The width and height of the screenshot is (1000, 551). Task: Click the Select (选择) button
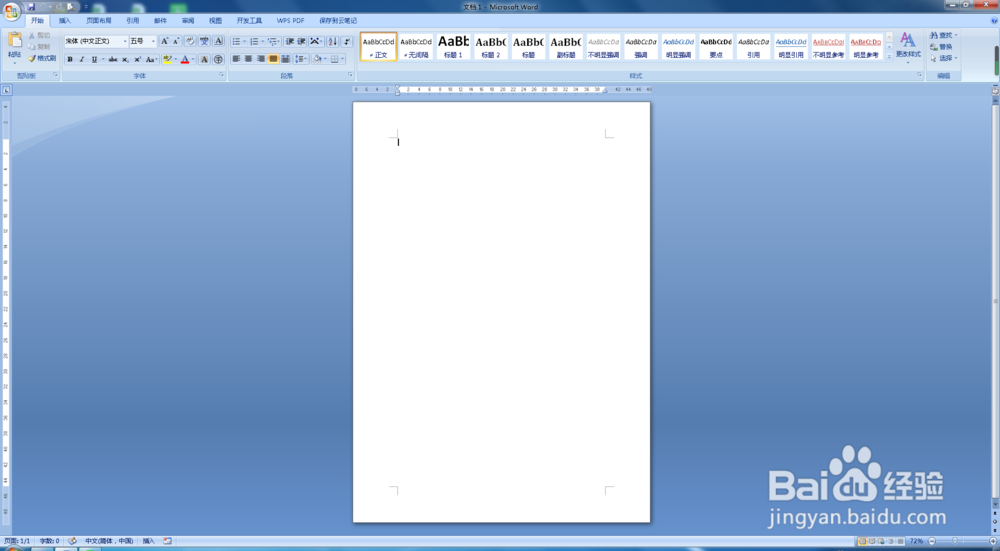tap(943, 58)
